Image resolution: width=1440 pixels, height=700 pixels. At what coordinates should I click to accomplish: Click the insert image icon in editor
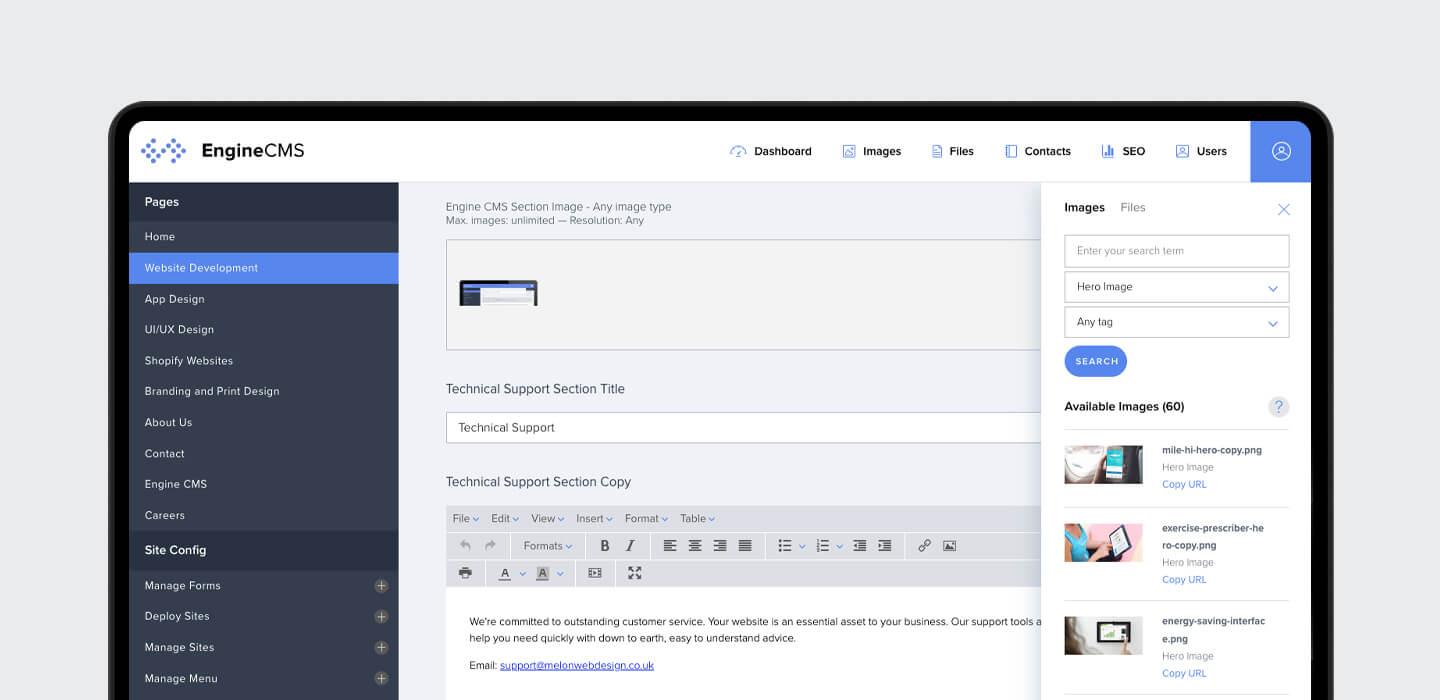[x=949, y=546]
